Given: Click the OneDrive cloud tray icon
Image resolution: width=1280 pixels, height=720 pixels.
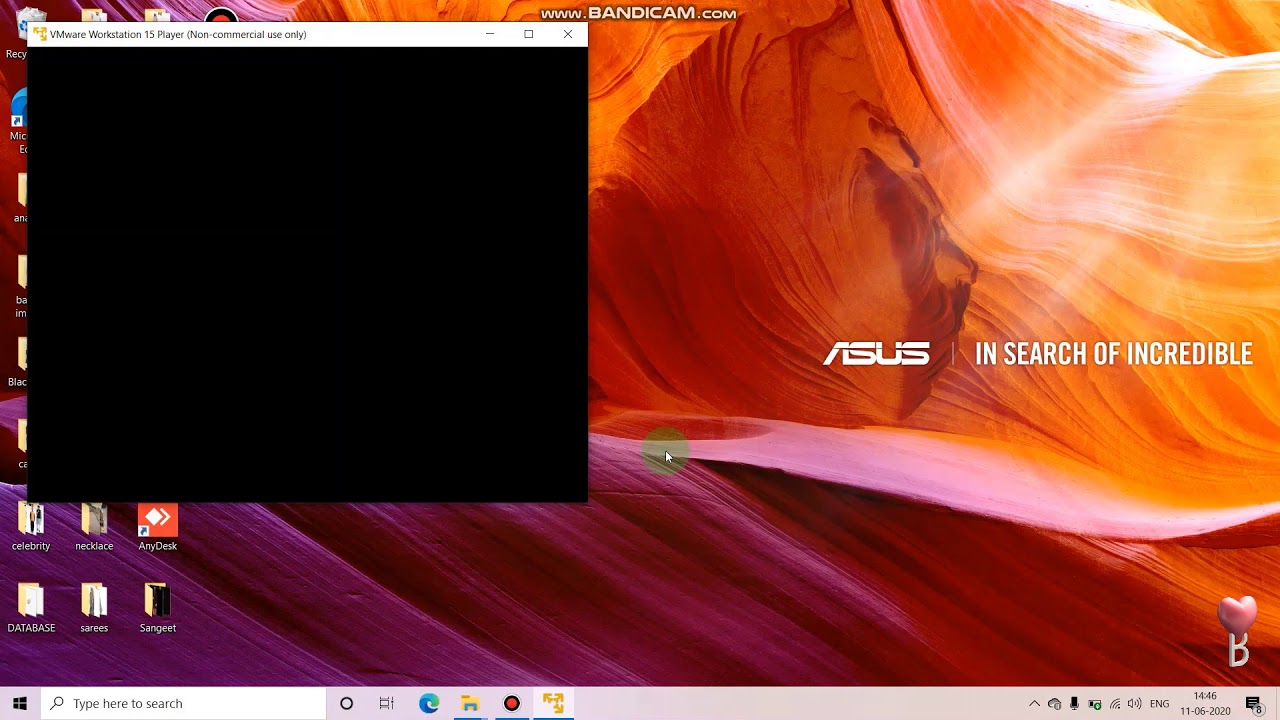Looking at the screenshot, I should pyautogui.click(x=1054, y=704).
